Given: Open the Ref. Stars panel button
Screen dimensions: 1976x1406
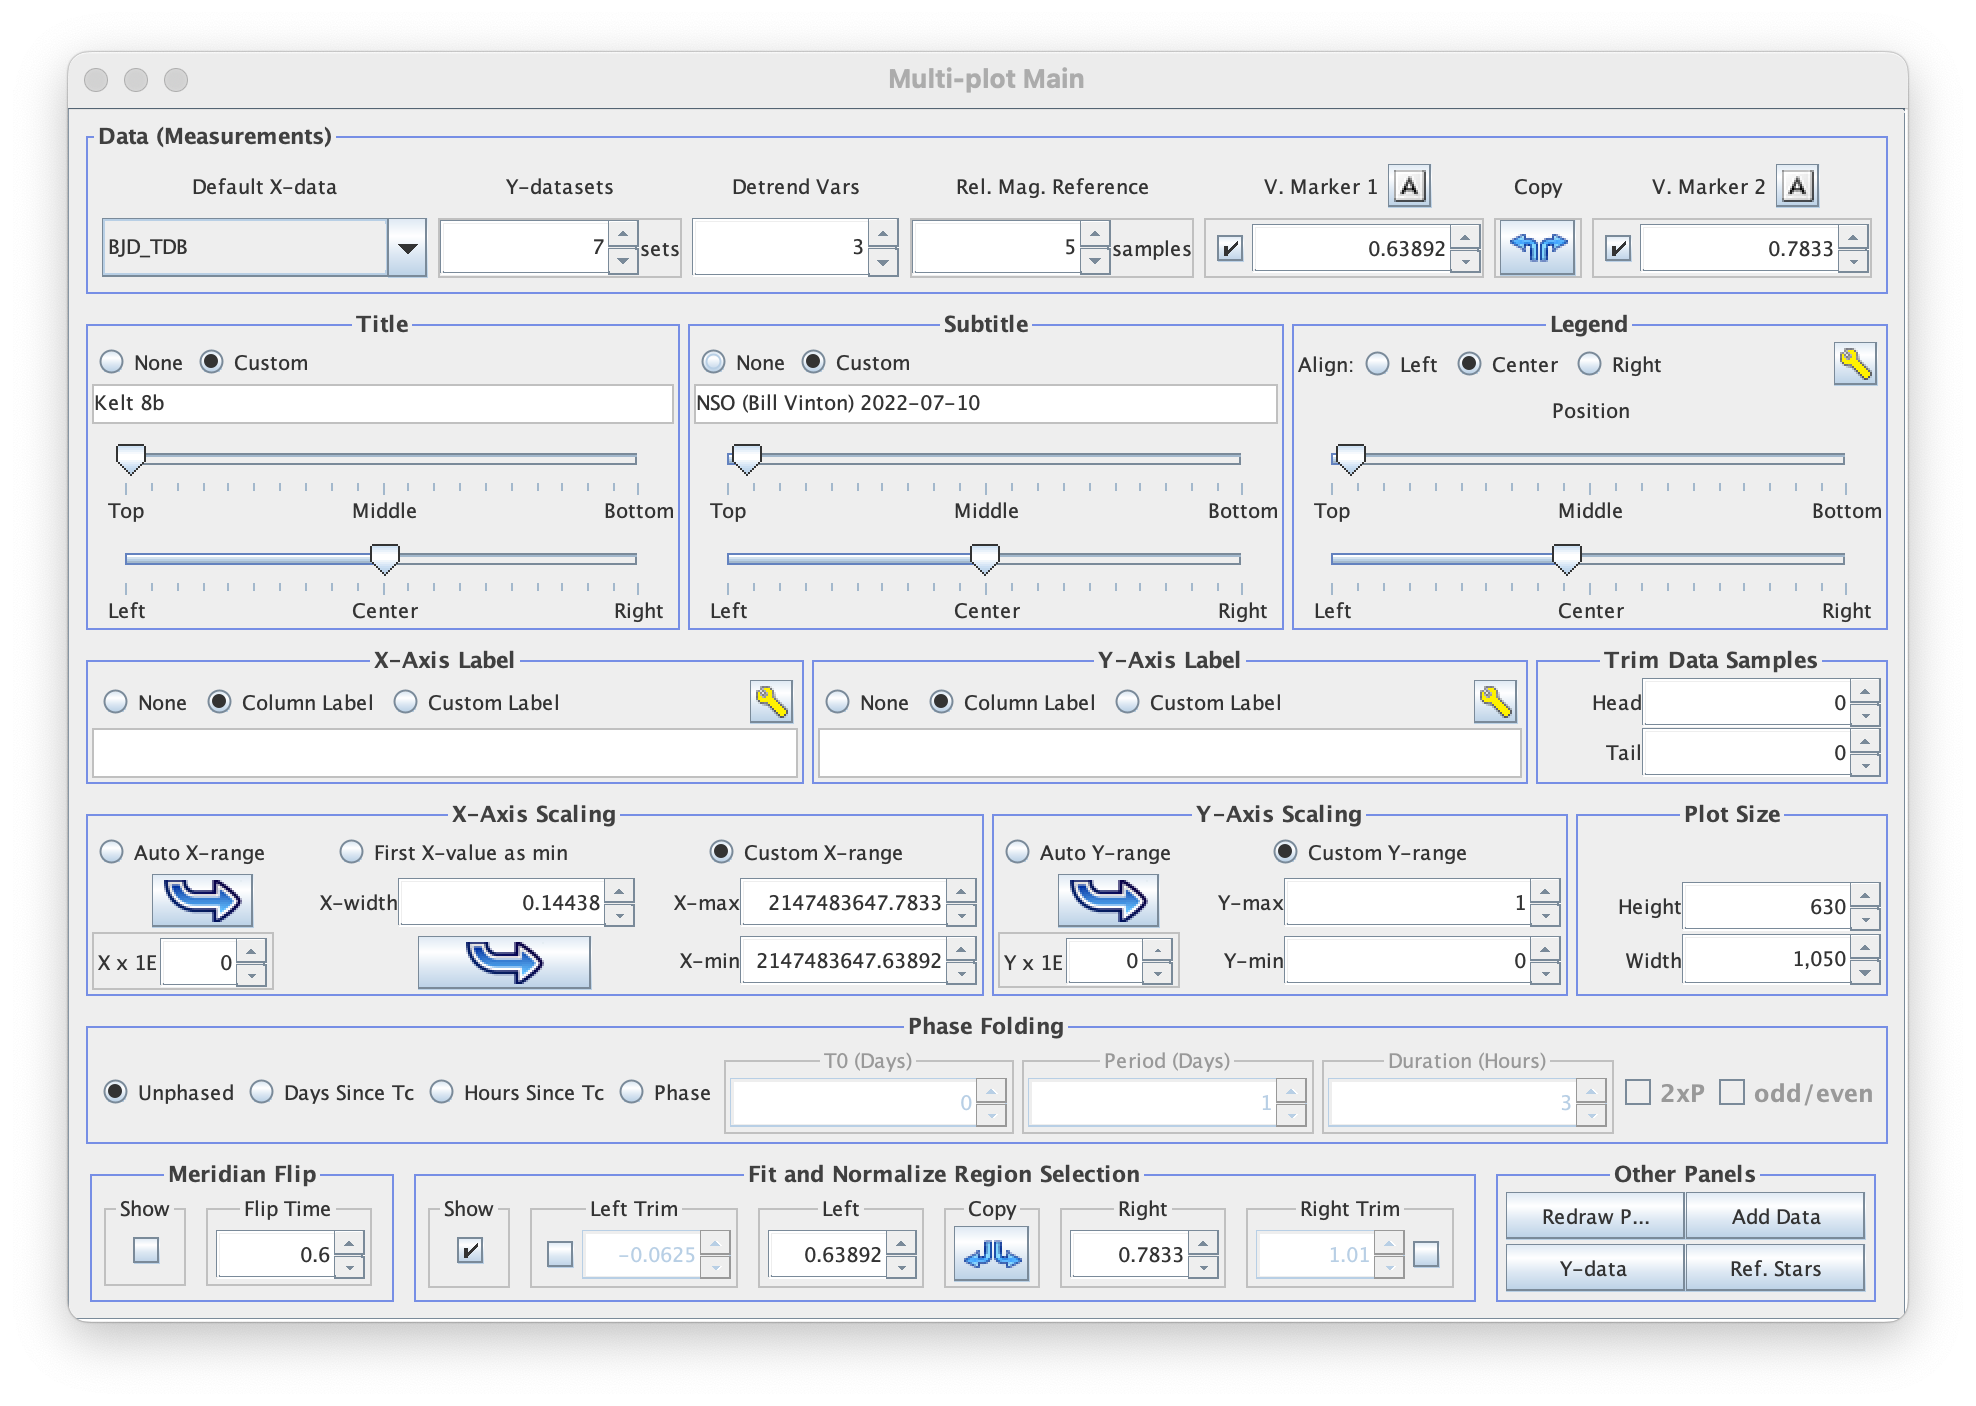Looking at the screenshot, I should click(x=1775, y=1268).
